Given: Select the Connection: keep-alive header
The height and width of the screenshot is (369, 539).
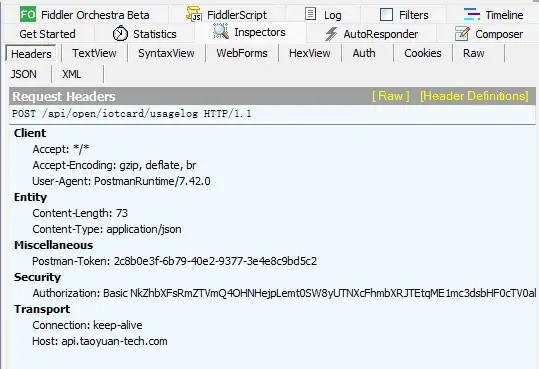Looking at the screenshot, I should [x=87, y=325].
